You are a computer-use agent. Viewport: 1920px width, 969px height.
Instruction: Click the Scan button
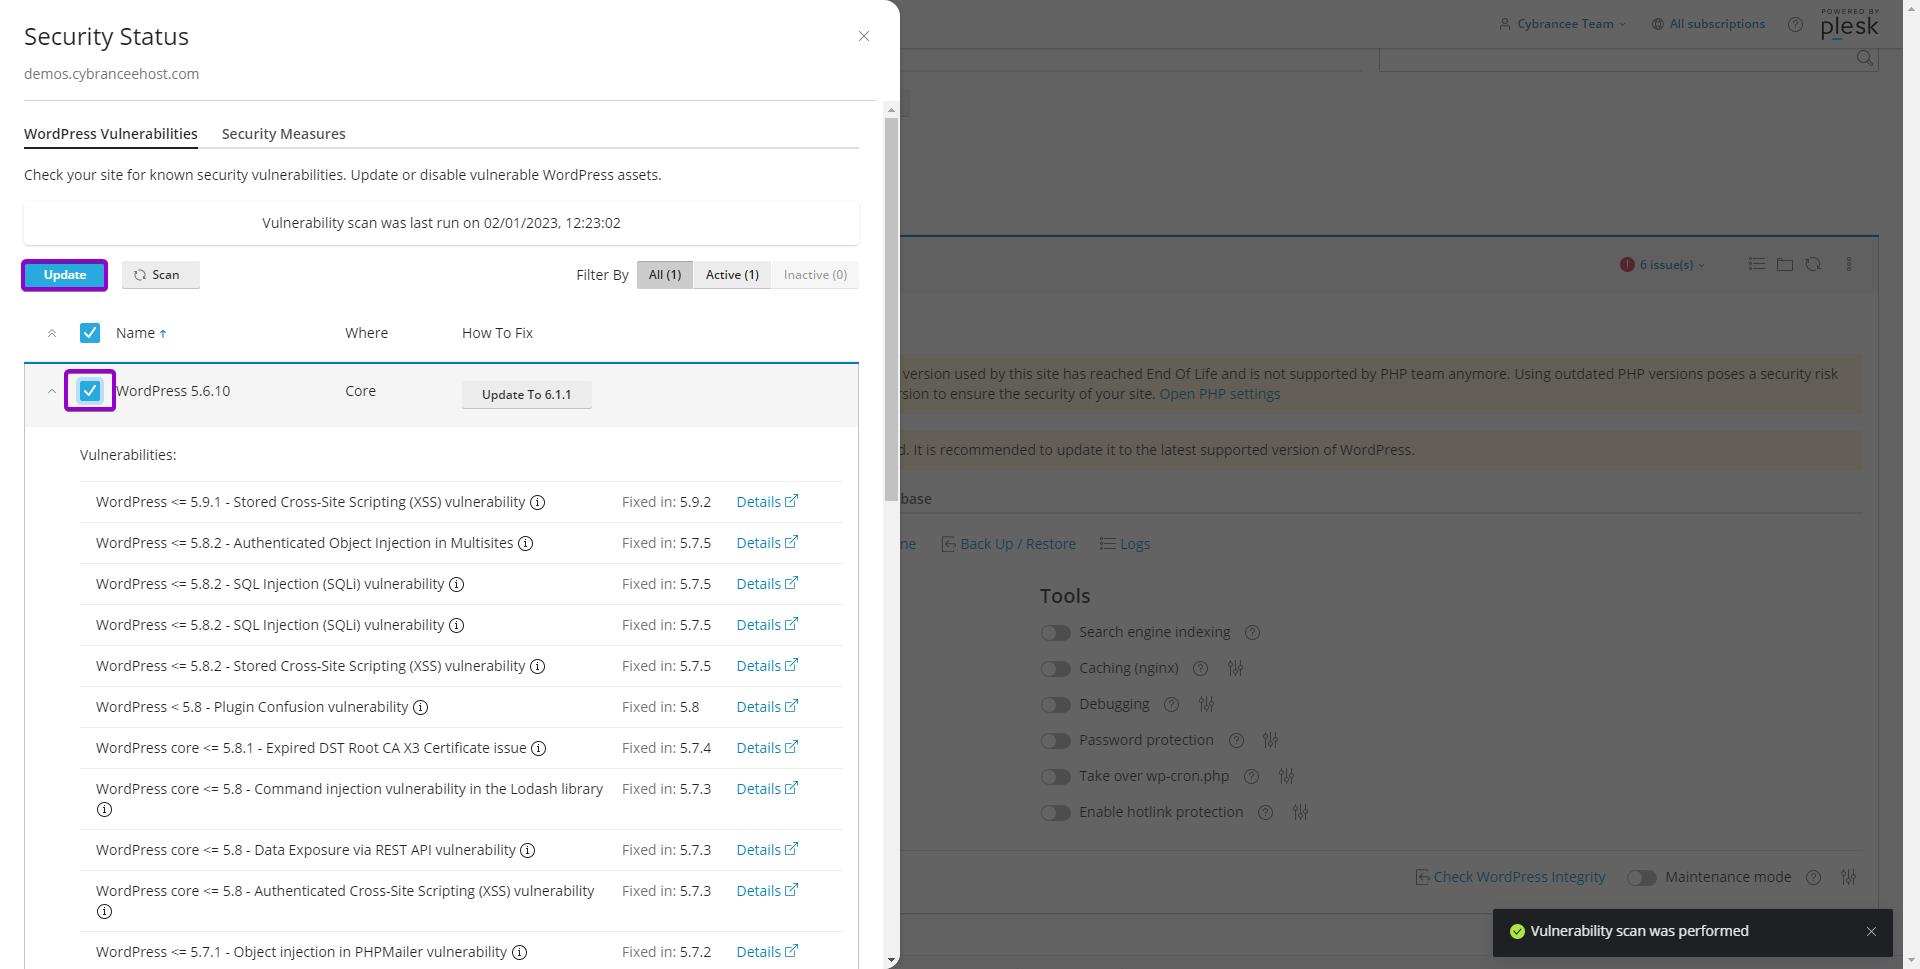160,275
